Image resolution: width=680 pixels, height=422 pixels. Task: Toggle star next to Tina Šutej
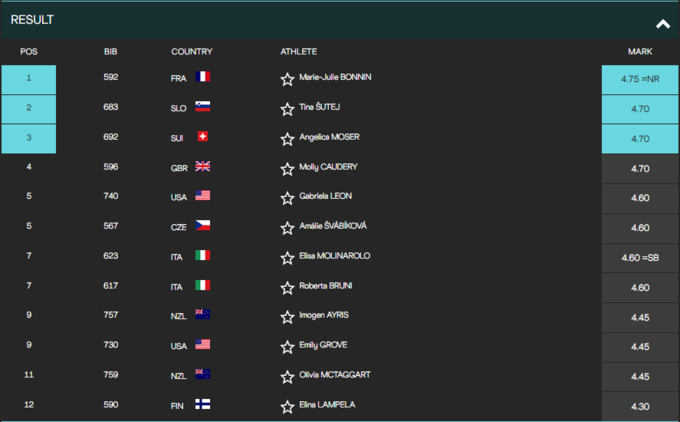pos(288,109)
